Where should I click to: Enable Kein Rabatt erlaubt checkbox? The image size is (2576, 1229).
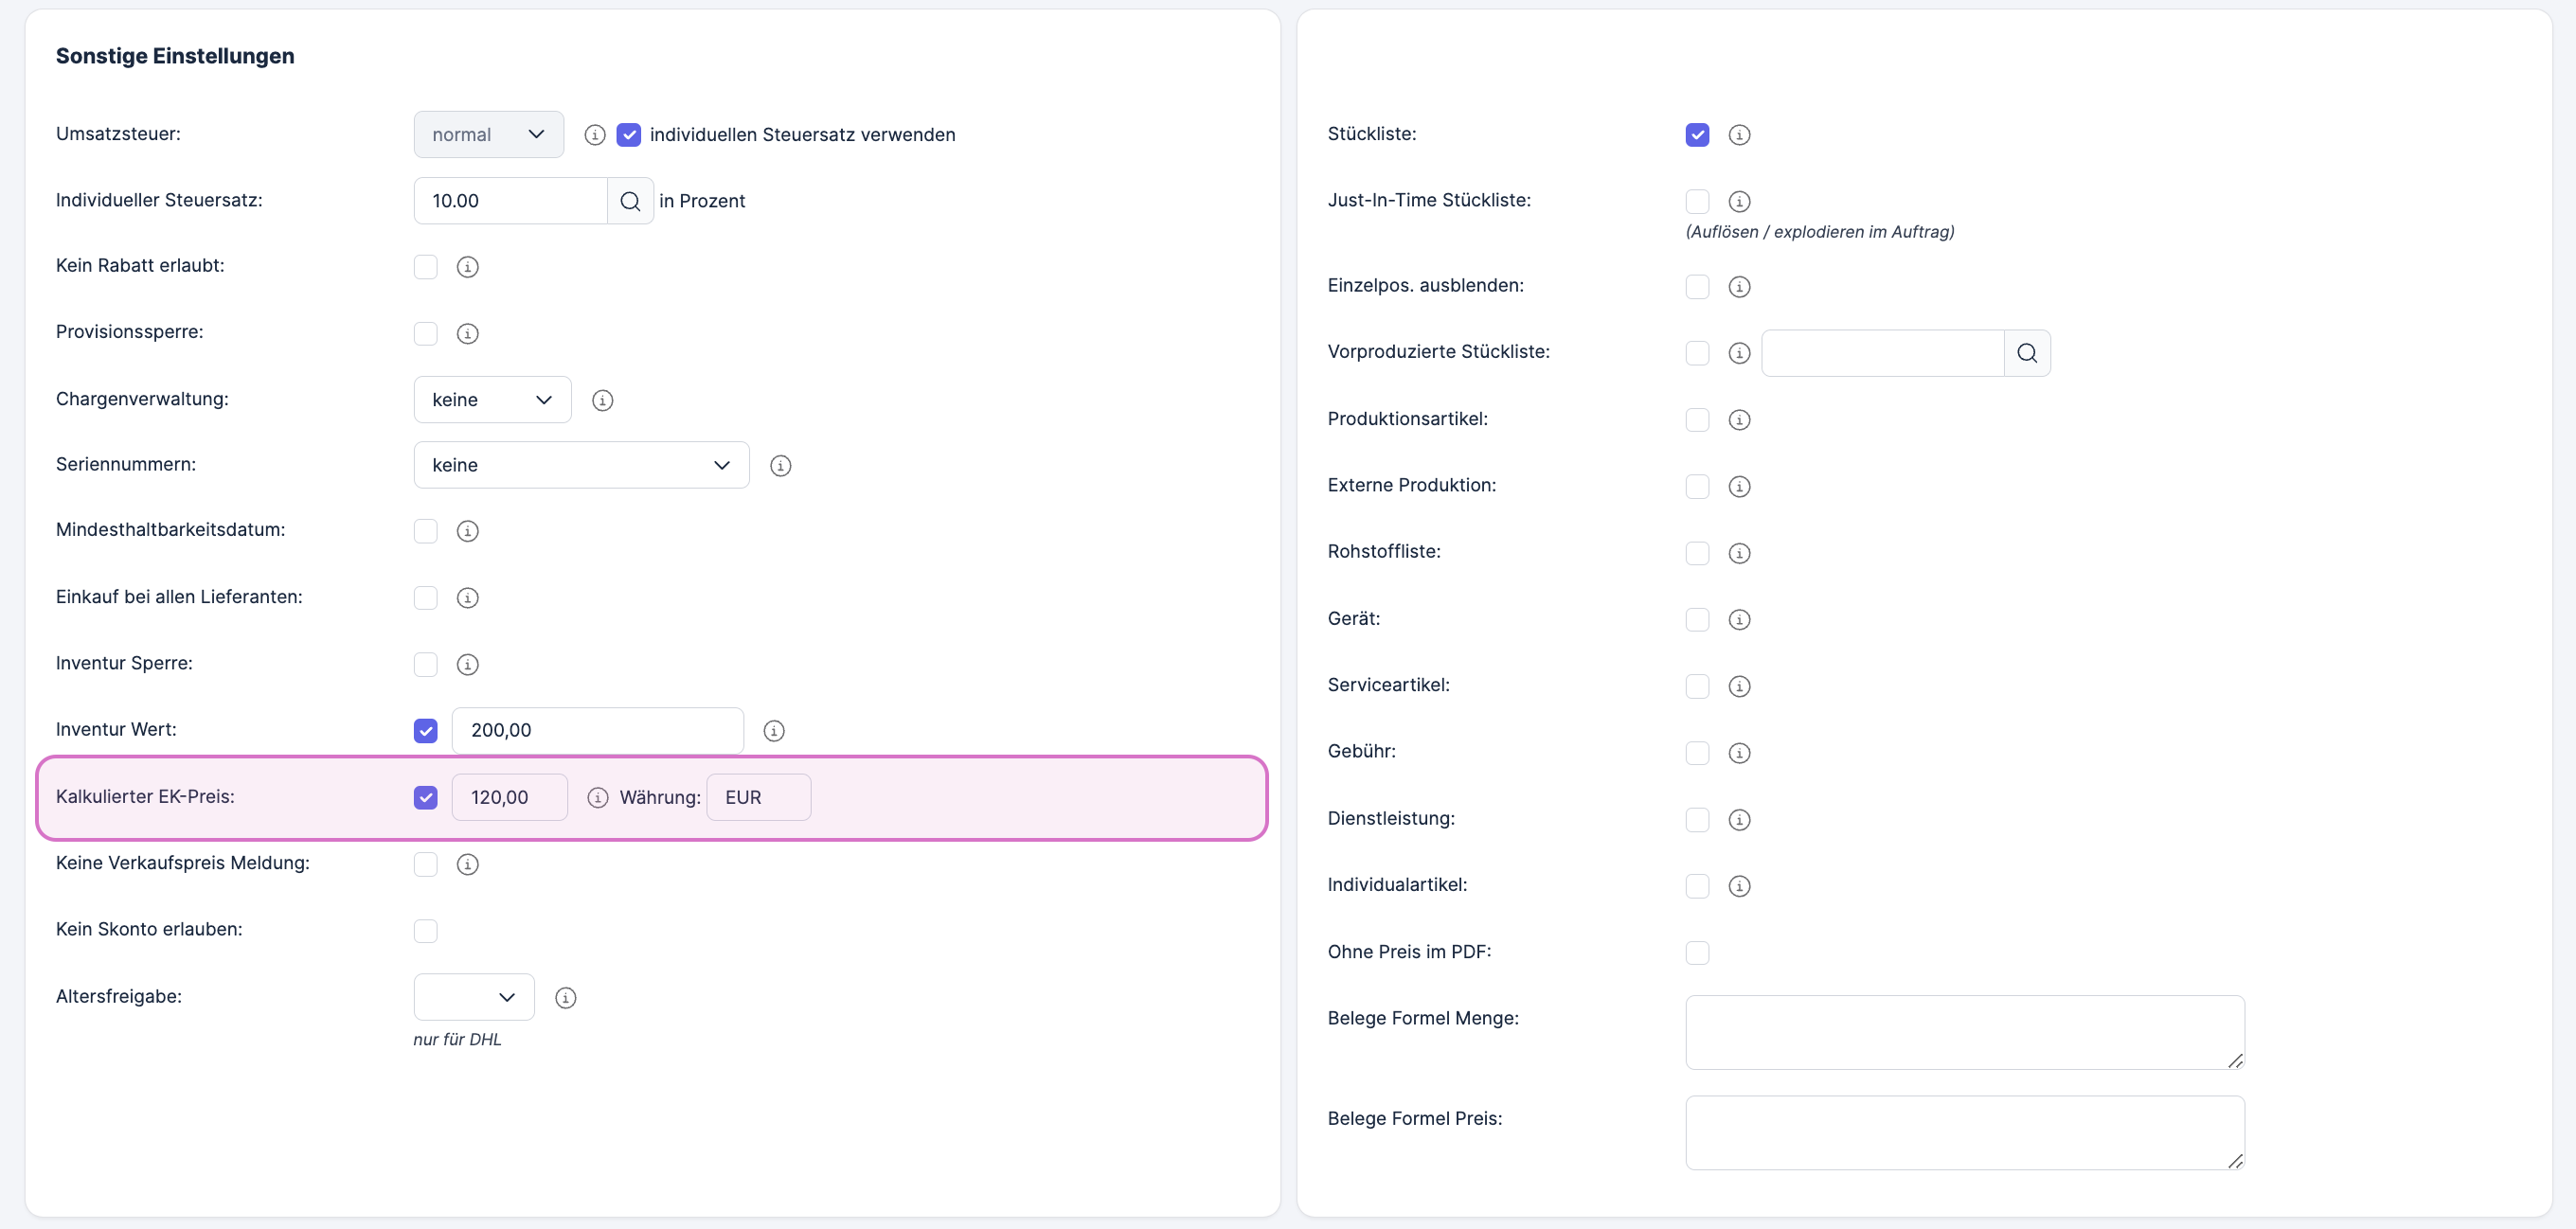426,267
